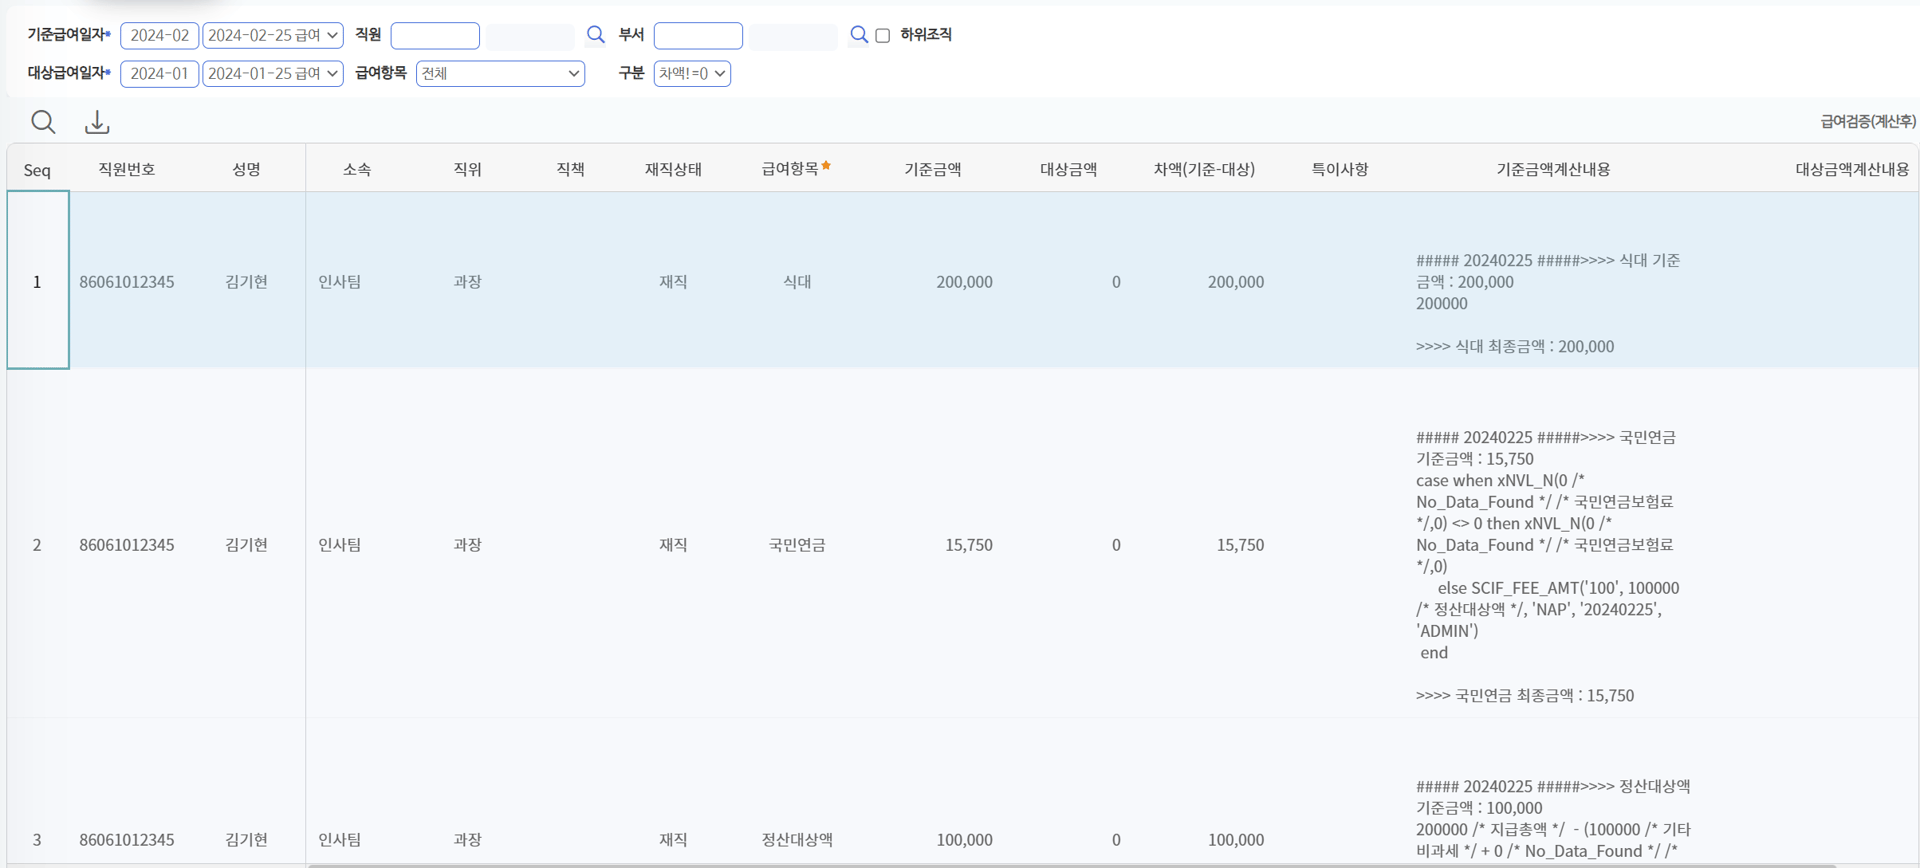Open the 2024-02-25 급여 dropdown
The image size is (1920, 868).
click(x=273, y=35)
